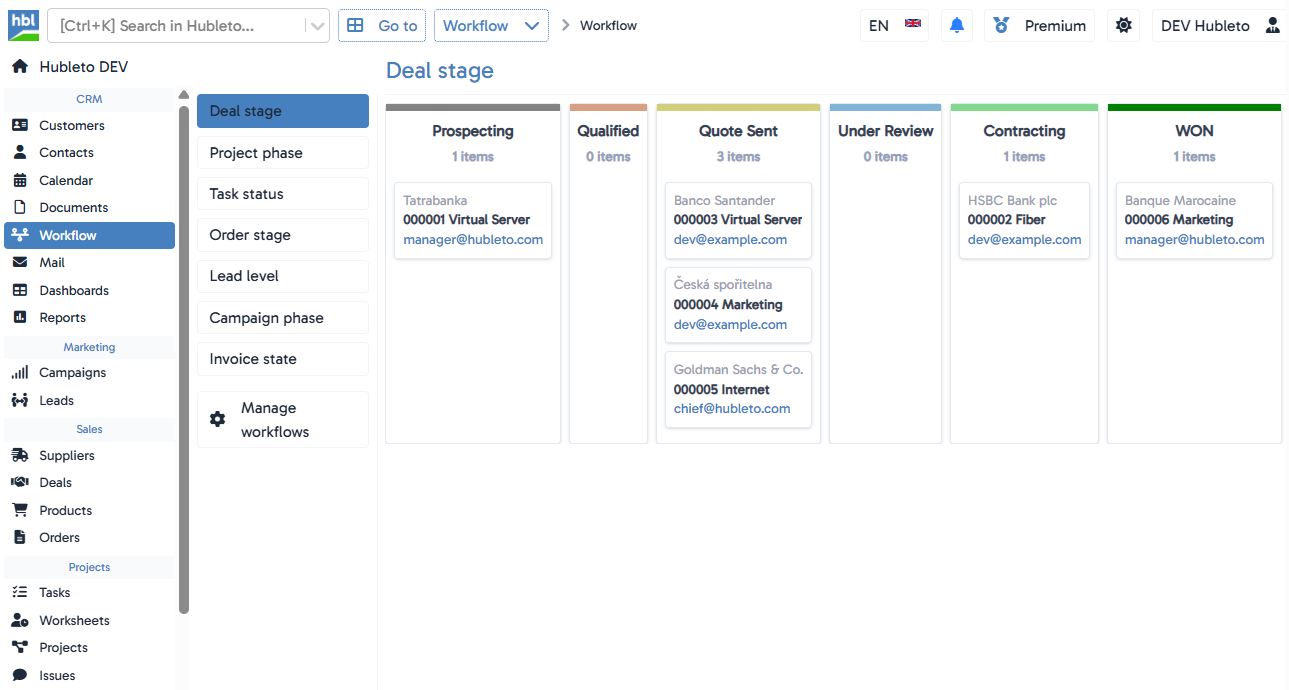Open the DEV Hubleto user profile
1289x690 pixels.
pyautogui.click(x=1218, y=26)
